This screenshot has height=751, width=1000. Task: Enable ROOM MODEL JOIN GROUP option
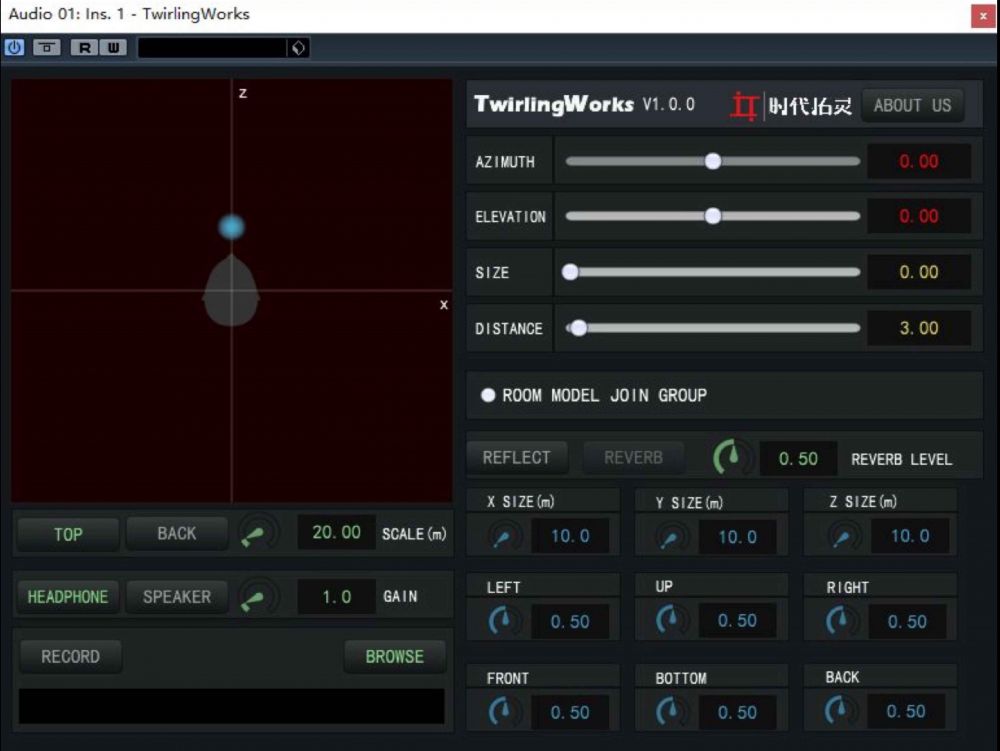[488, 395]
